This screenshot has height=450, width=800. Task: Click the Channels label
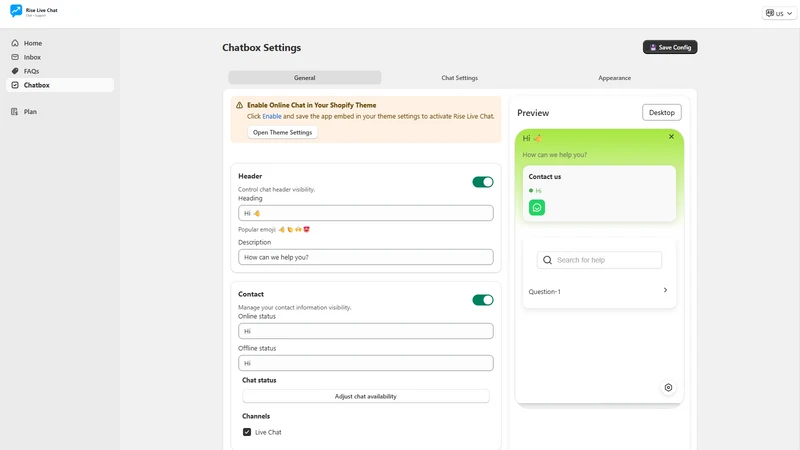point(256,416)
